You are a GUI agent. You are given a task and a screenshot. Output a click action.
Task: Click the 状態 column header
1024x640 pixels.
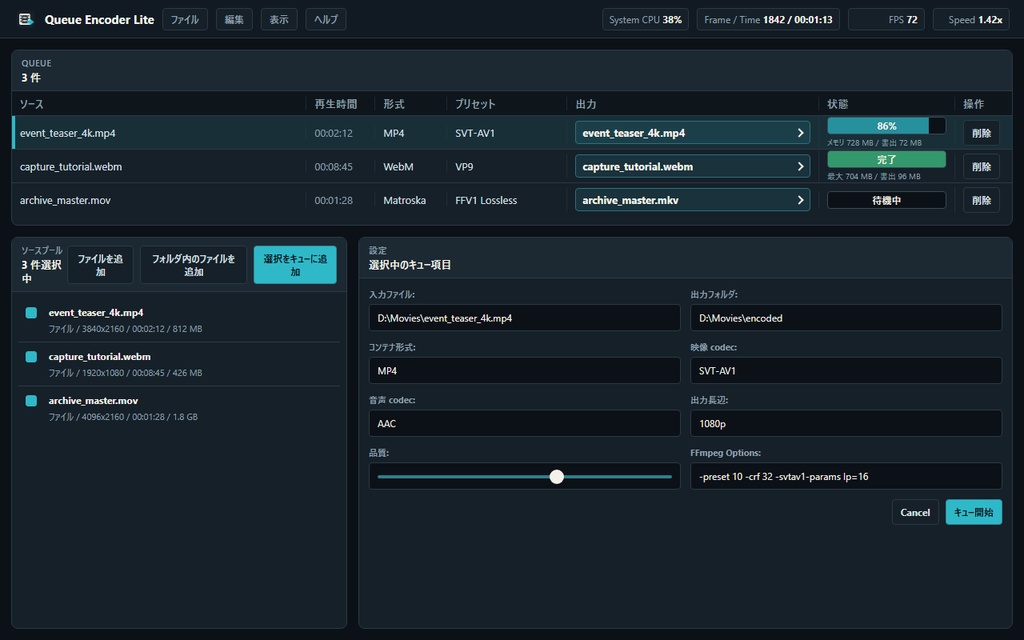pos(837,104)
